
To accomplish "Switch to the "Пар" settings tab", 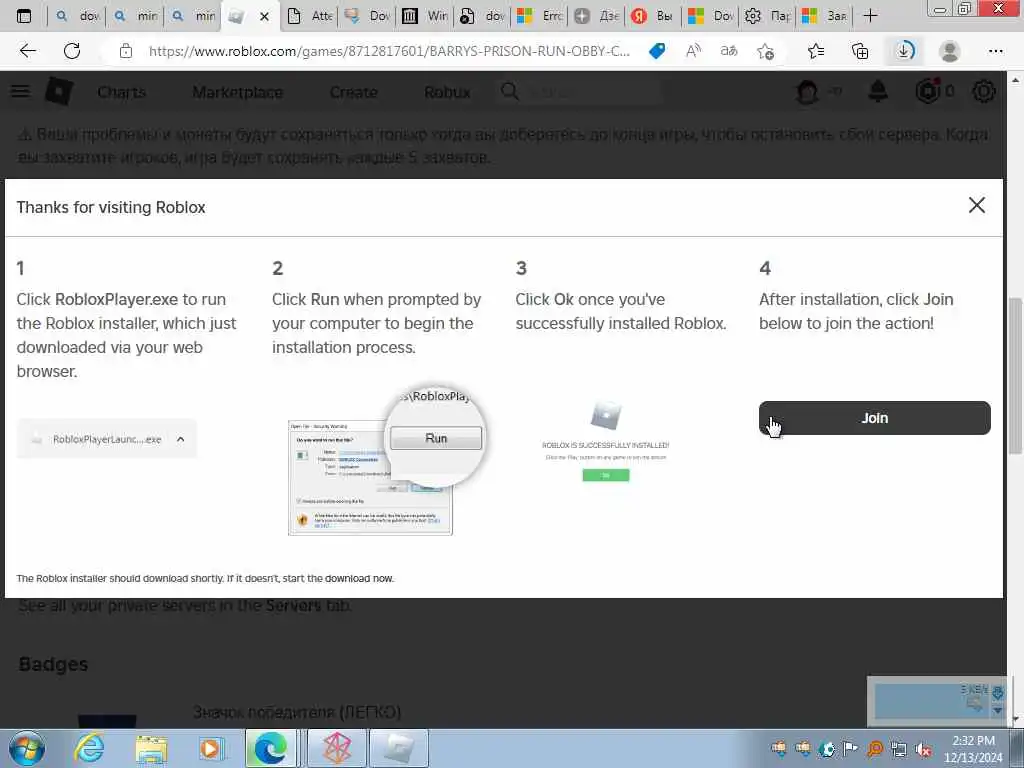I will 769,16.
